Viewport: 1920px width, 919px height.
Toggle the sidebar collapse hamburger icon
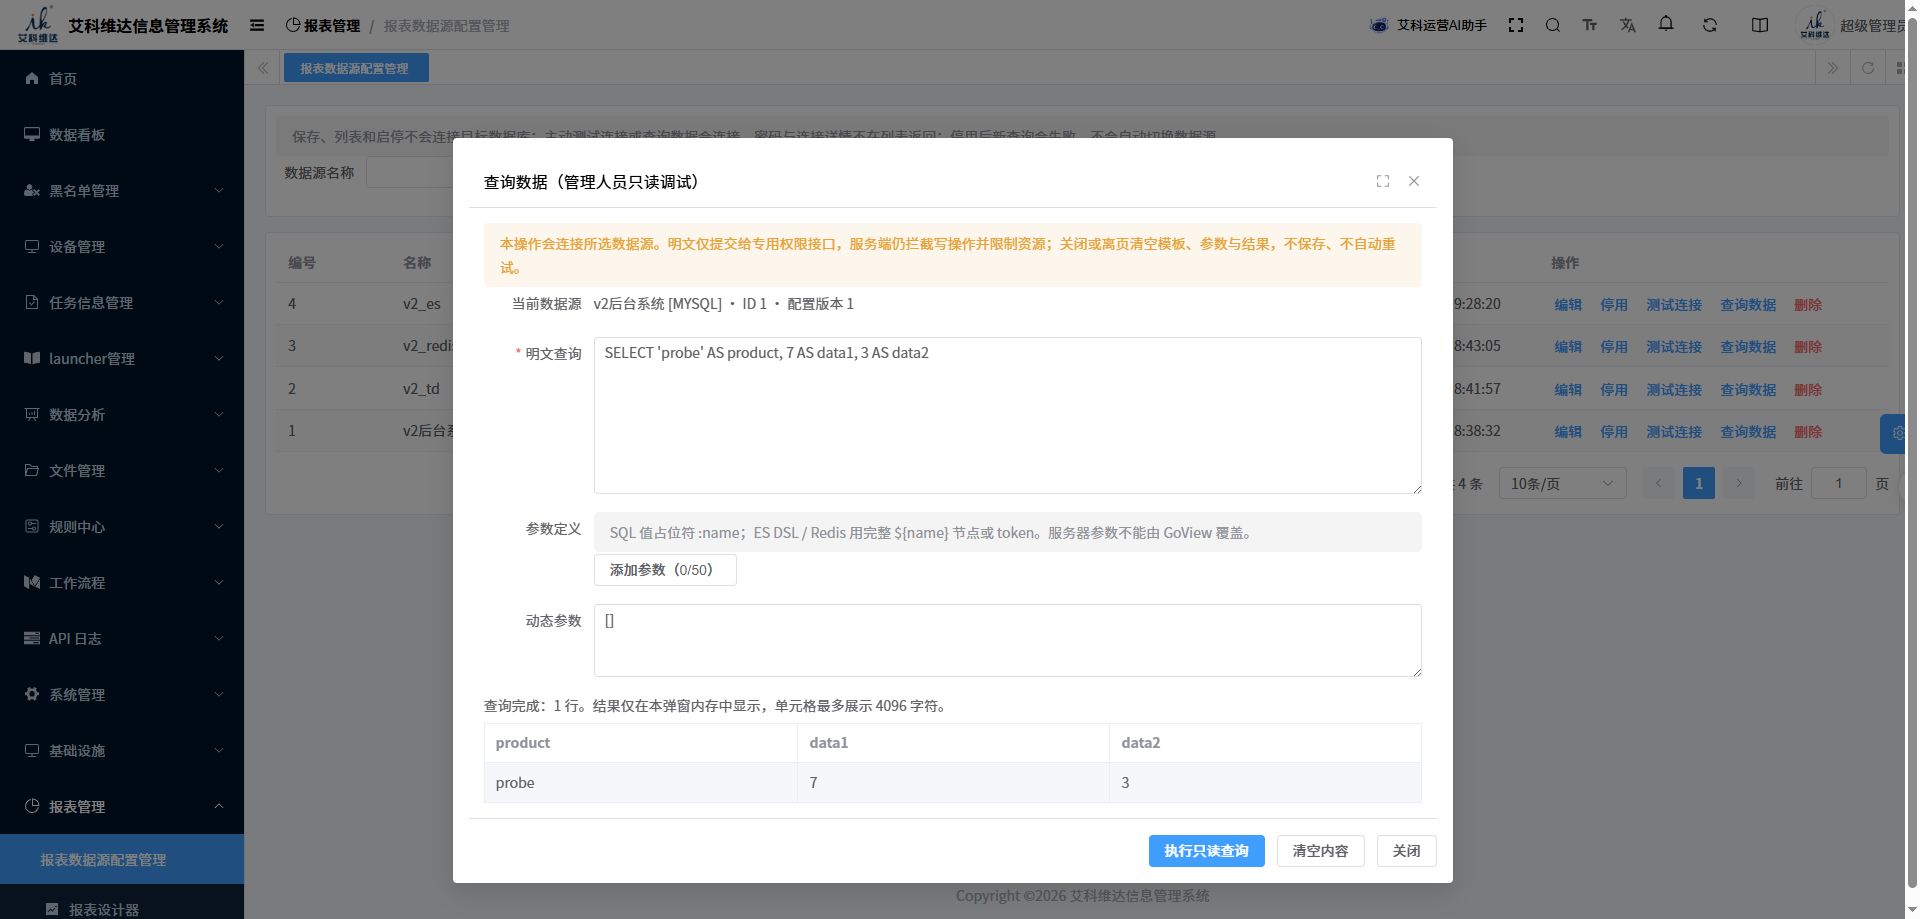[x=257, y=25]
